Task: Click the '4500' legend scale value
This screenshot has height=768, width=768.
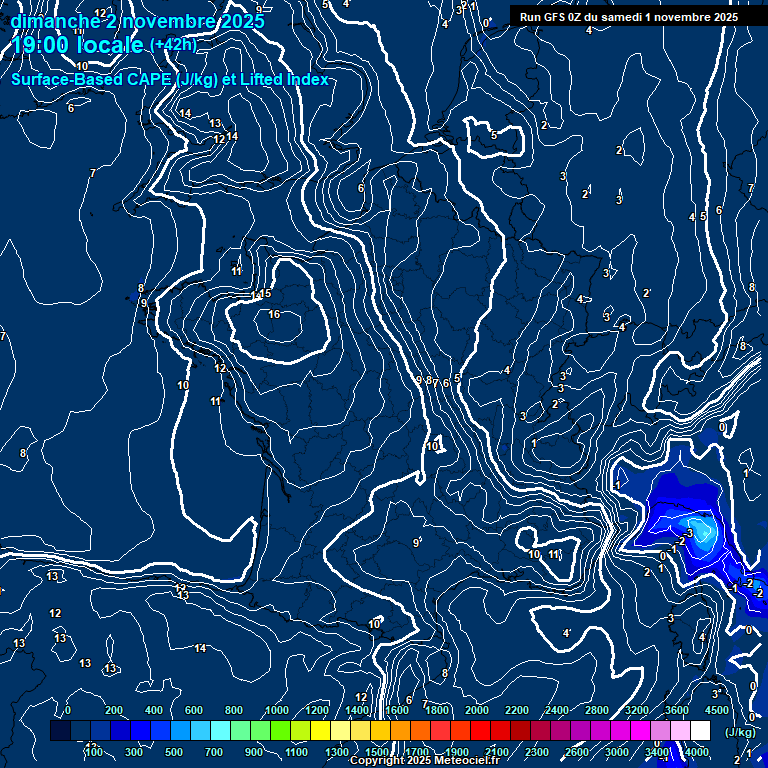Action: point(716,710)
